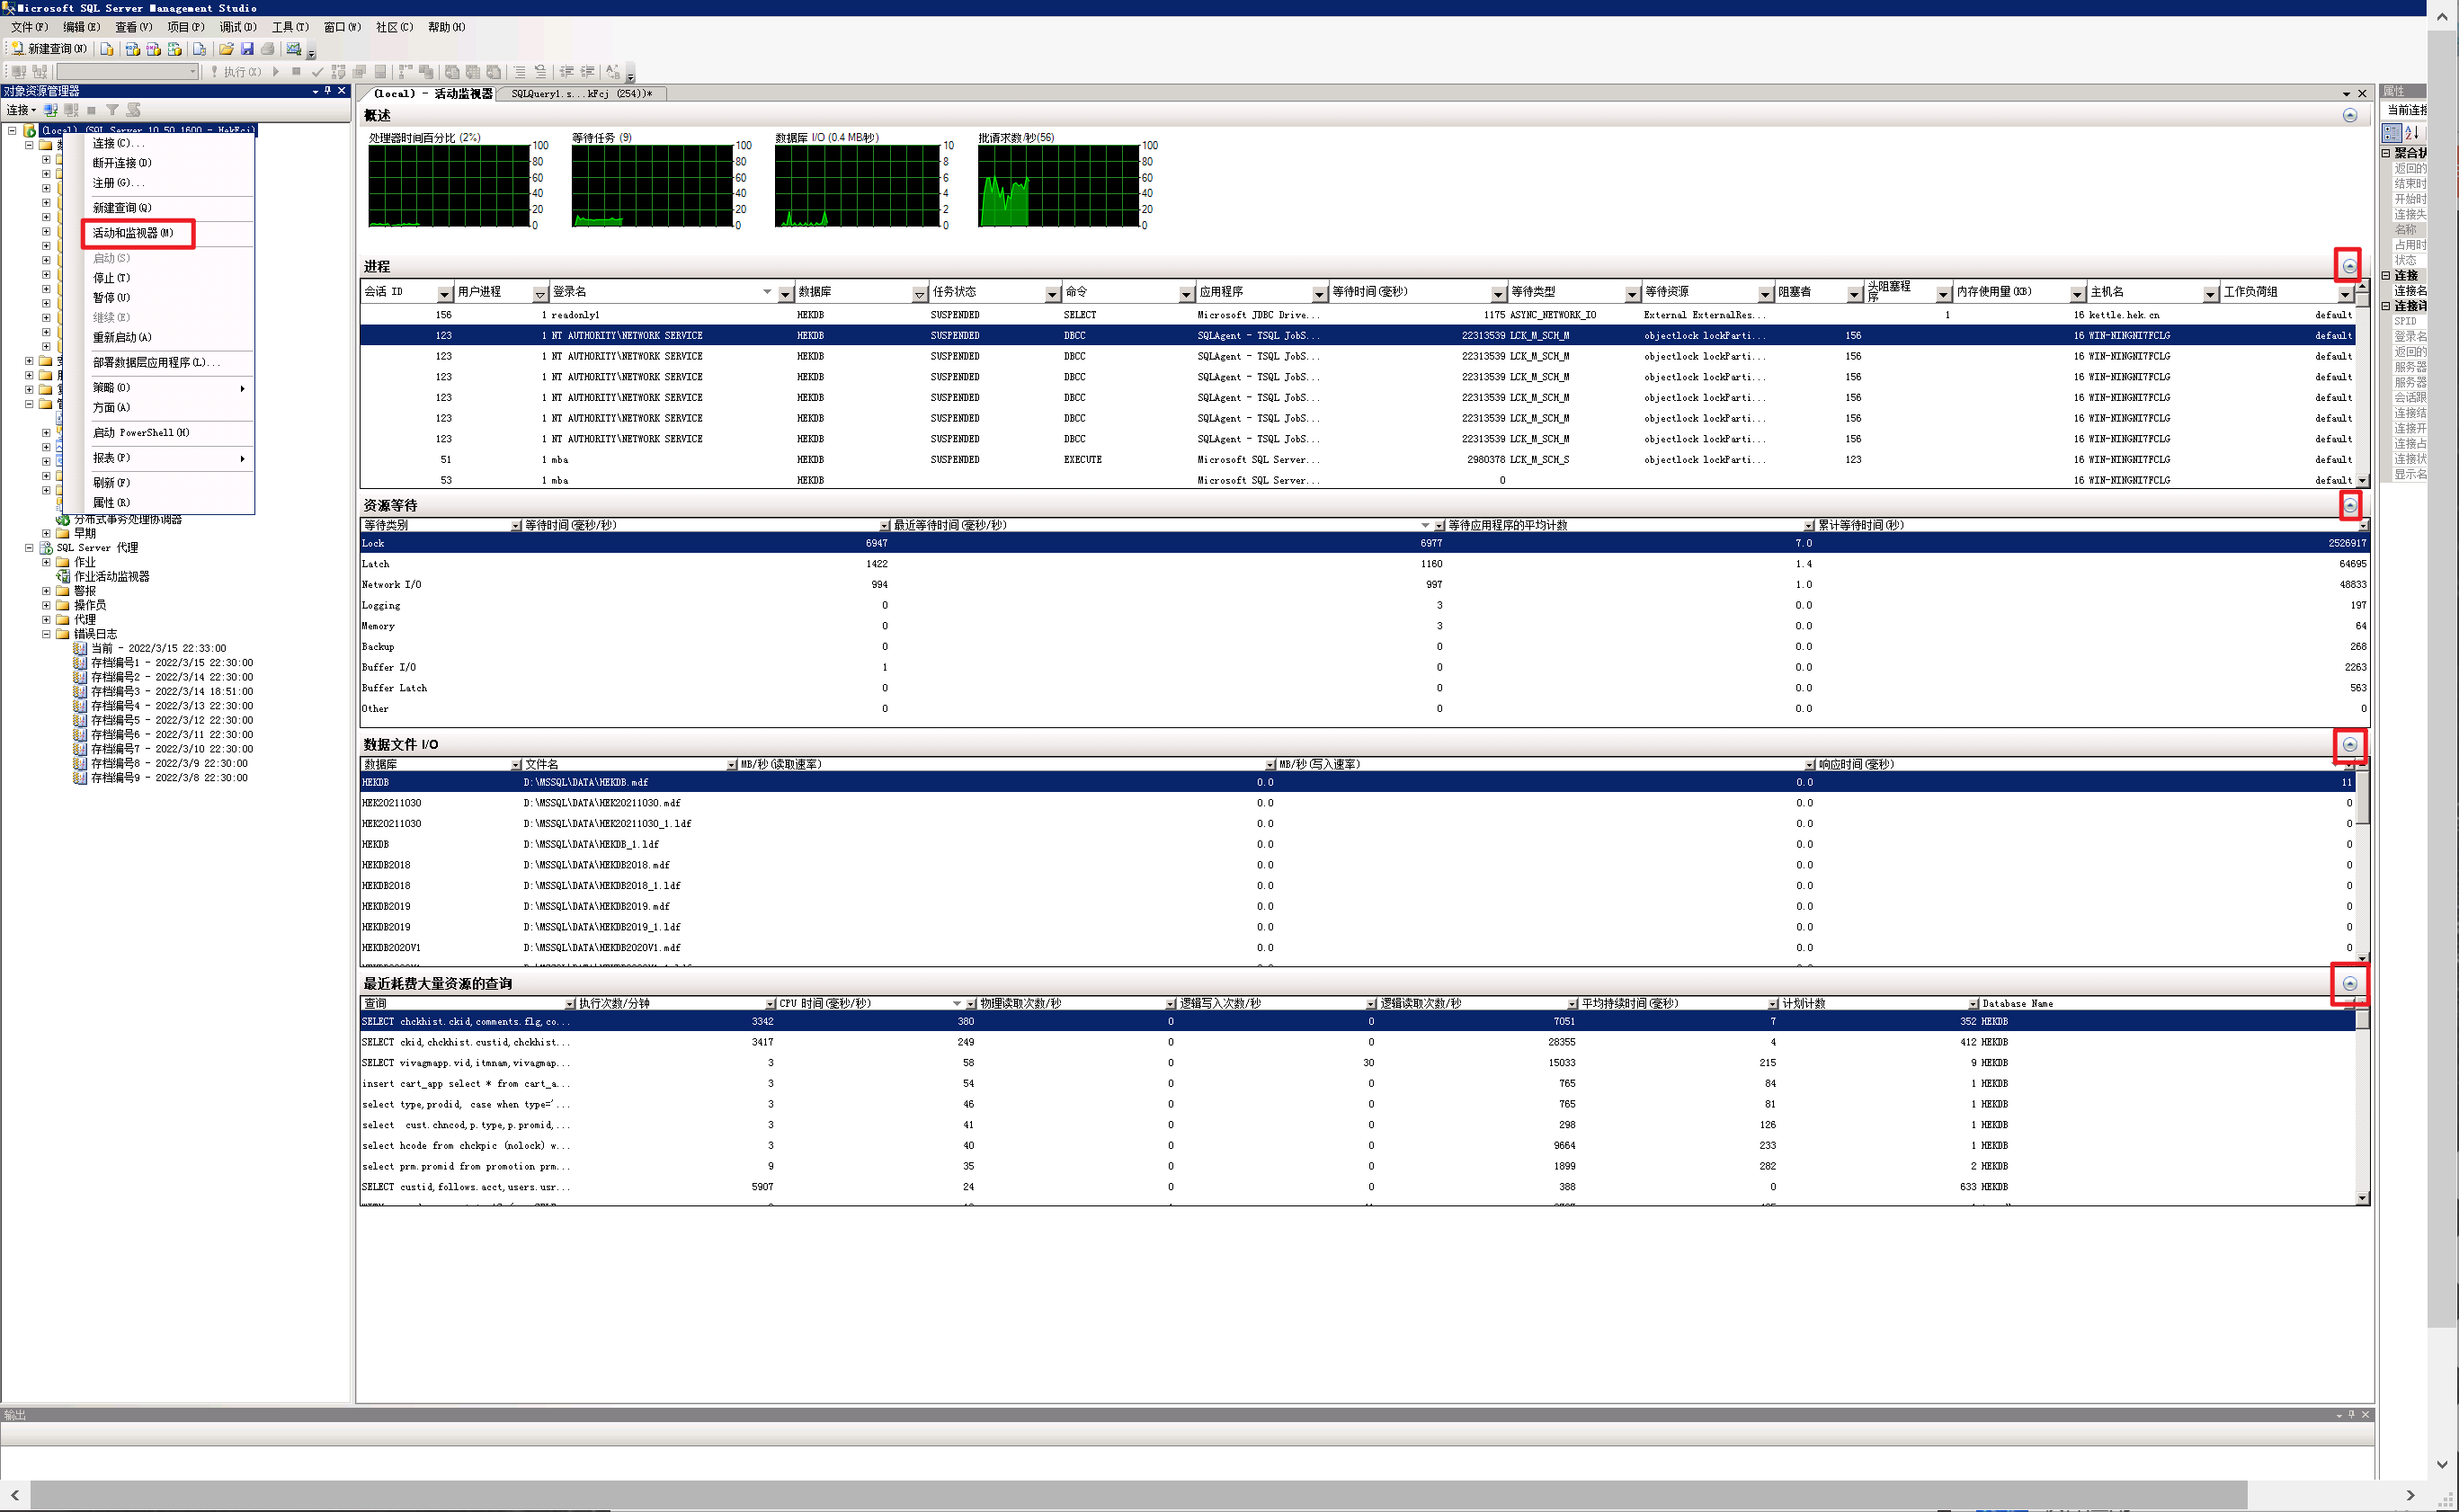The height and width of the screenshot is (1512, 2459).
Task: Click categorized view icon in properties panel
Action: pyautogui.click(x=2391, y=133)
